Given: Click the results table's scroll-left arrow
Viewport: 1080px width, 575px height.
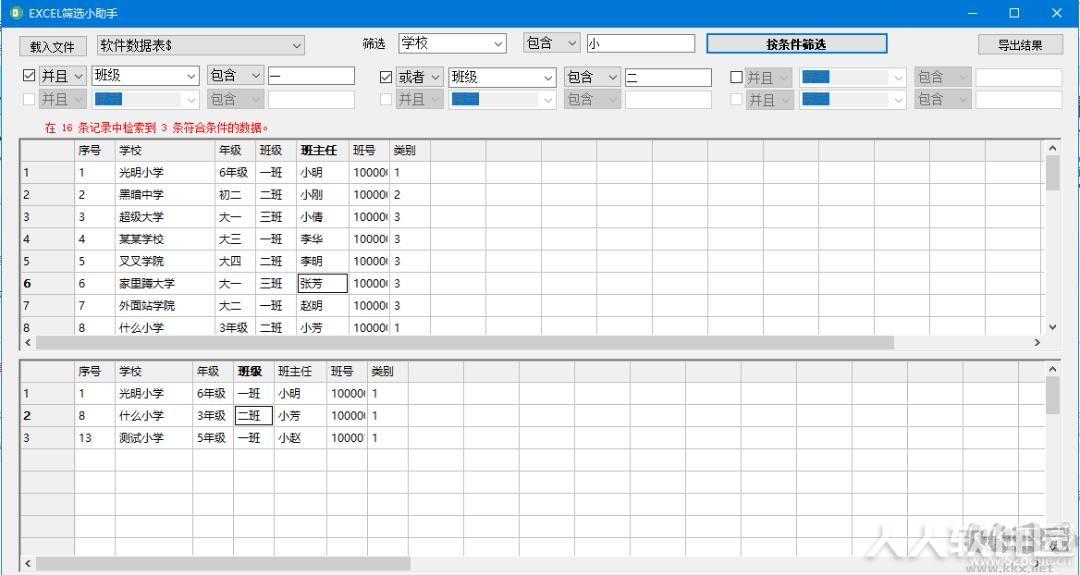Looking at the screenshot, I should [x=28, y=563].
